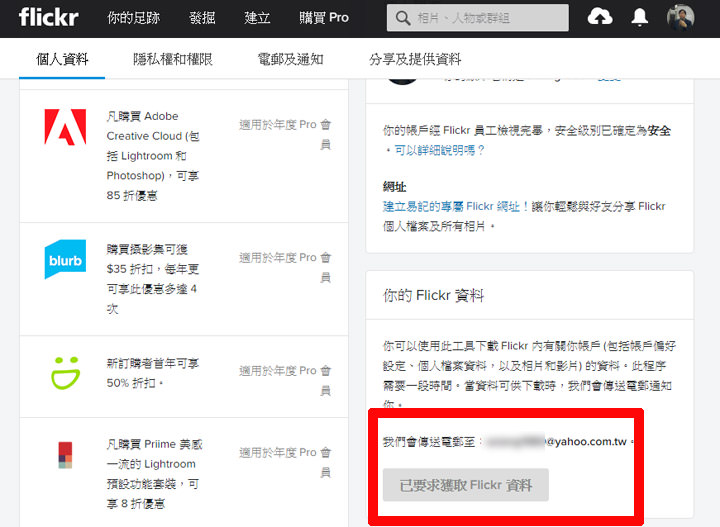Click 適用於年度 Pro 會員 beside 50% offer
Image resolution: width=720 pixels, height=527 pixels.
(285, 380)
